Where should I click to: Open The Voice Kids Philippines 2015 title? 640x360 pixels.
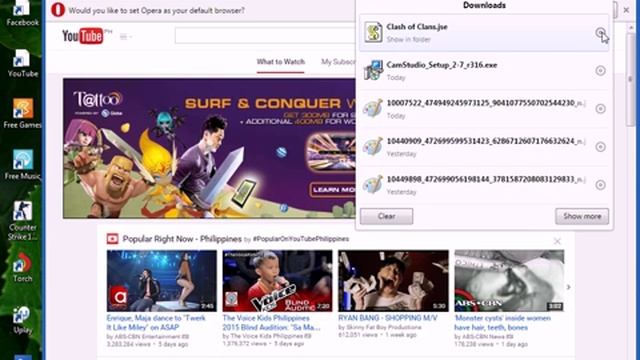(271, 322)
